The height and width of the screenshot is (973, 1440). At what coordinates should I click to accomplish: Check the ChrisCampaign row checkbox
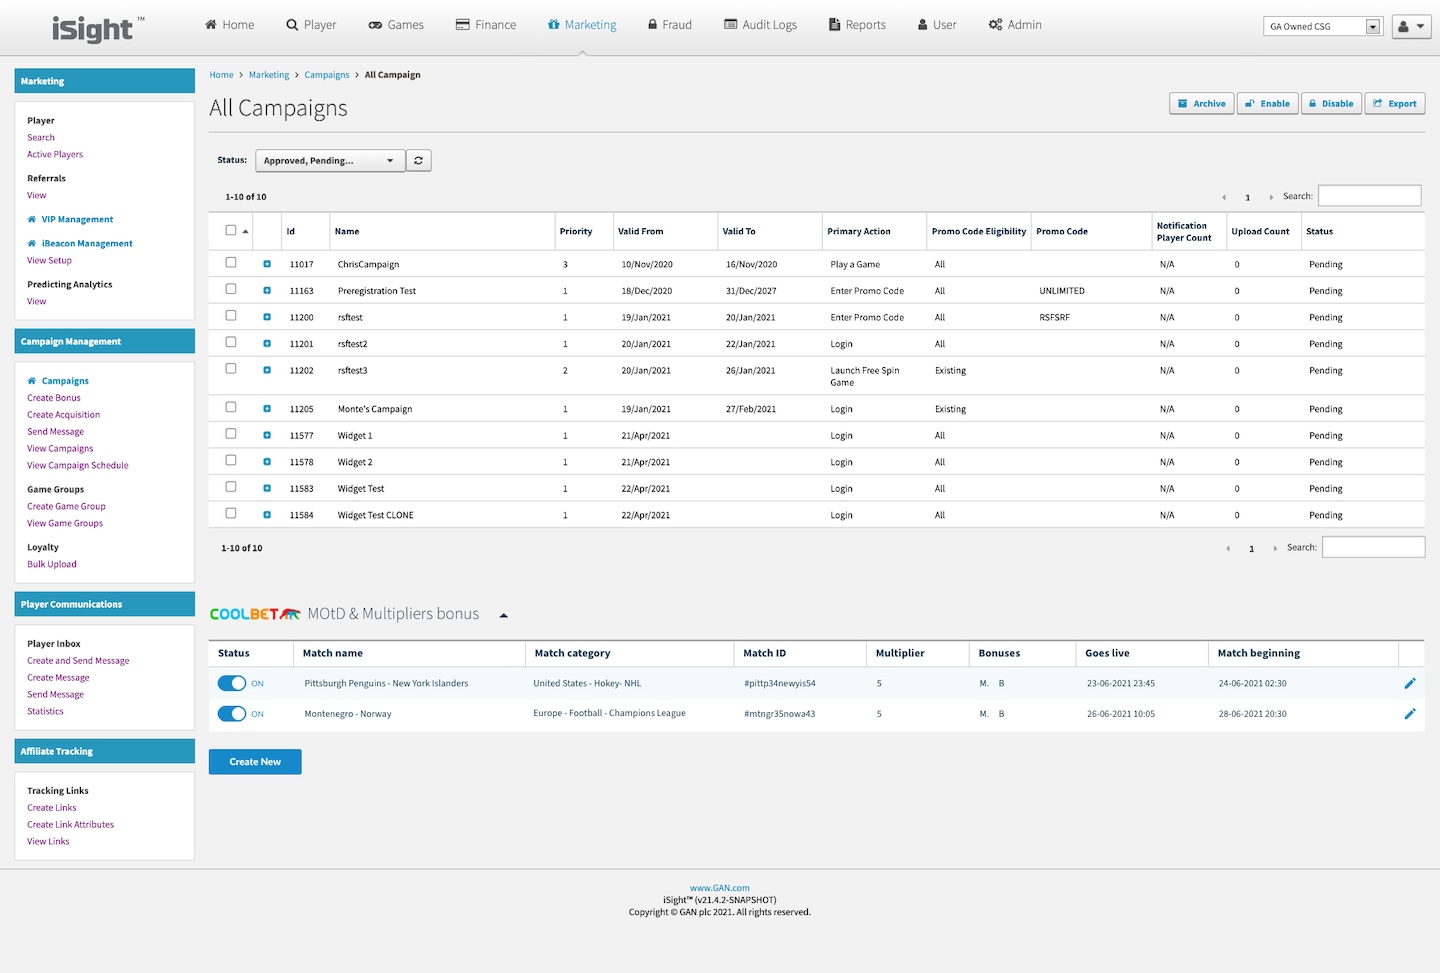(231, 262)
